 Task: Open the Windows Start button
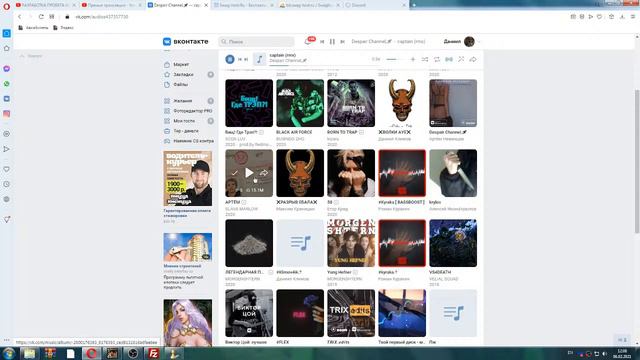click(9, 353)
